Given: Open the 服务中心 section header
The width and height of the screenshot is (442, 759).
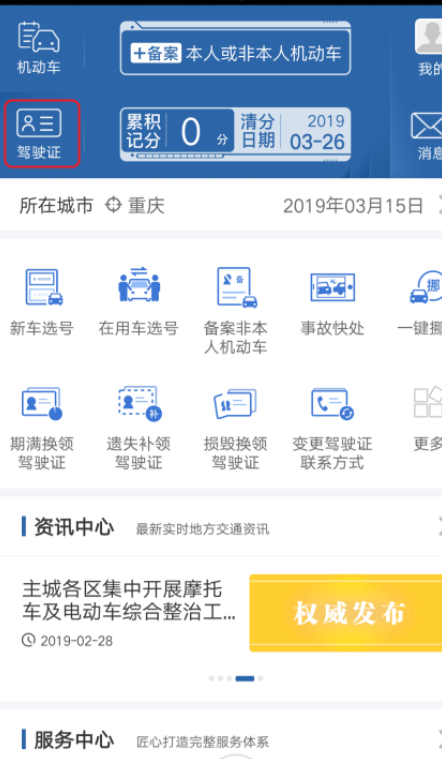Looking at the screenshot, I should click(x=74, y=740).
